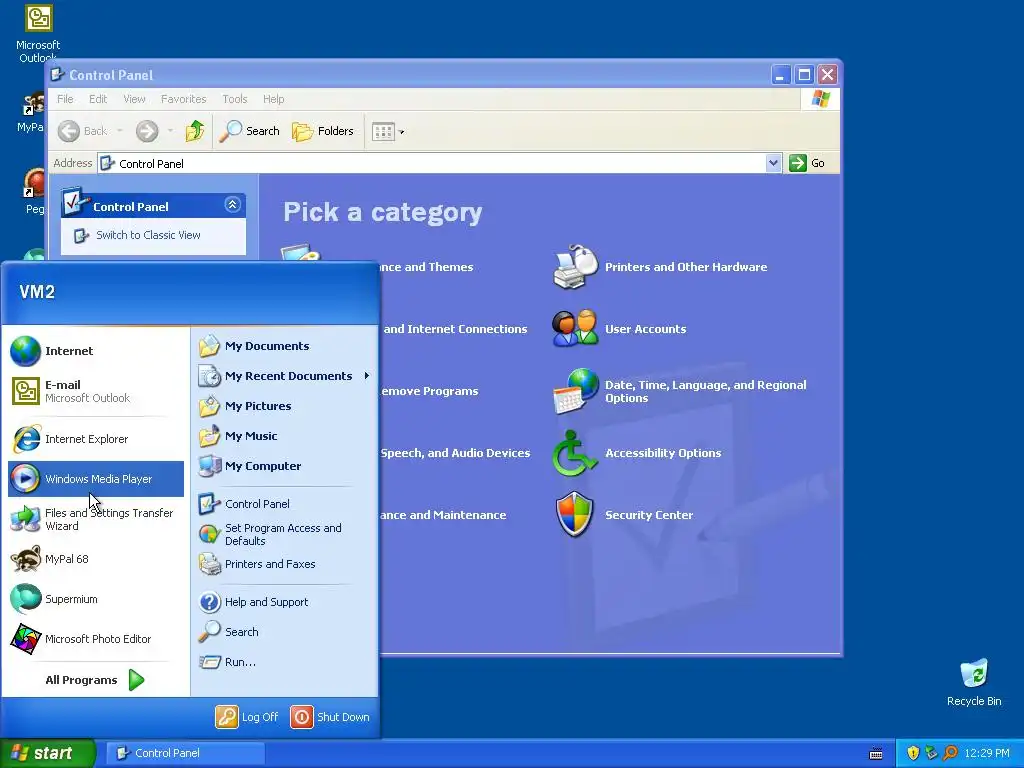
Task: Switch to Classic View
Action: [x=148, y=235]
